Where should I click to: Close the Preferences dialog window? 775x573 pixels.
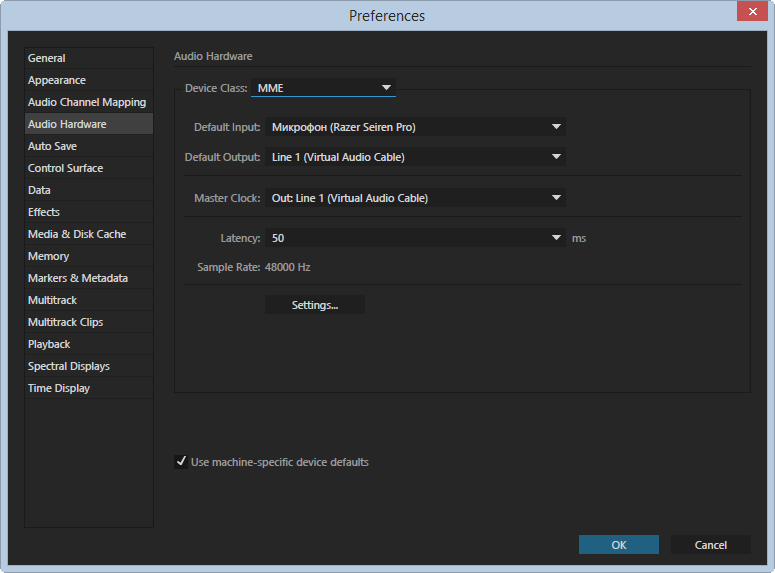coord(751,12)
